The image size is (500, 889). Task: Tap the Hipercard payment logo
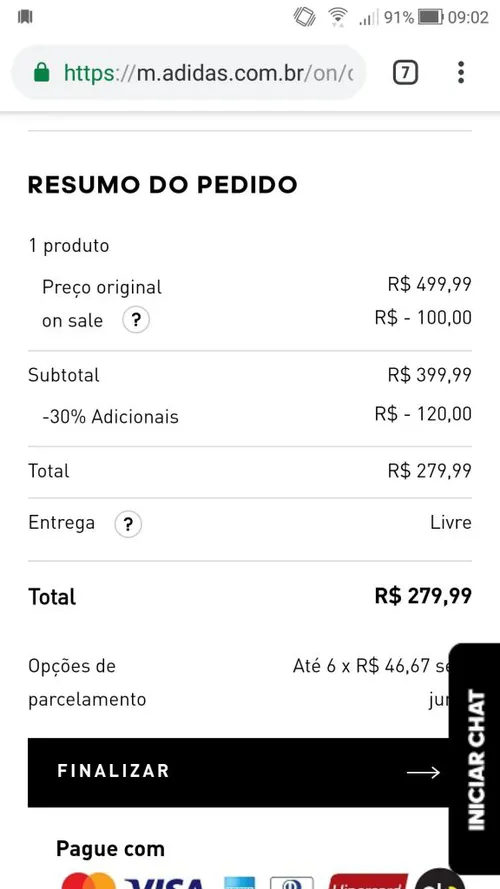coord(368,882)
